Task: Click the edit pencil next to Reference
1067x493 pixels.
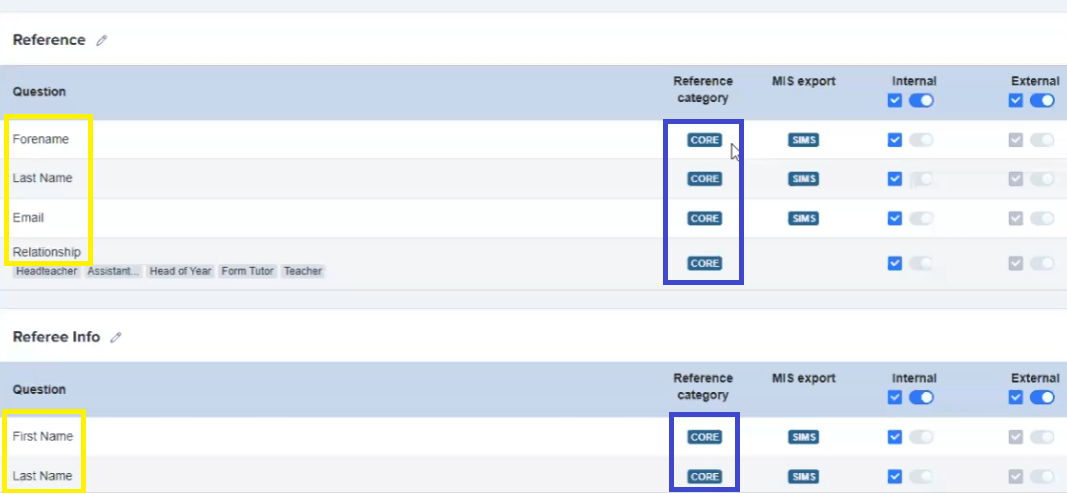Action: tap(101, 41)
